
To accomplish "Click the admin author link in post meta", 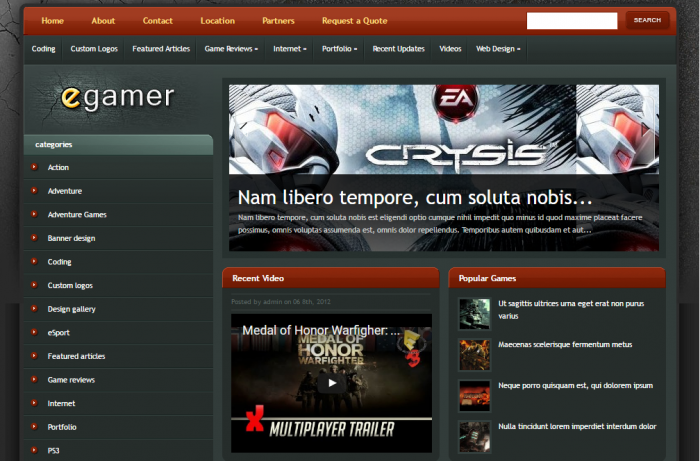I will [x=272, y=302].
